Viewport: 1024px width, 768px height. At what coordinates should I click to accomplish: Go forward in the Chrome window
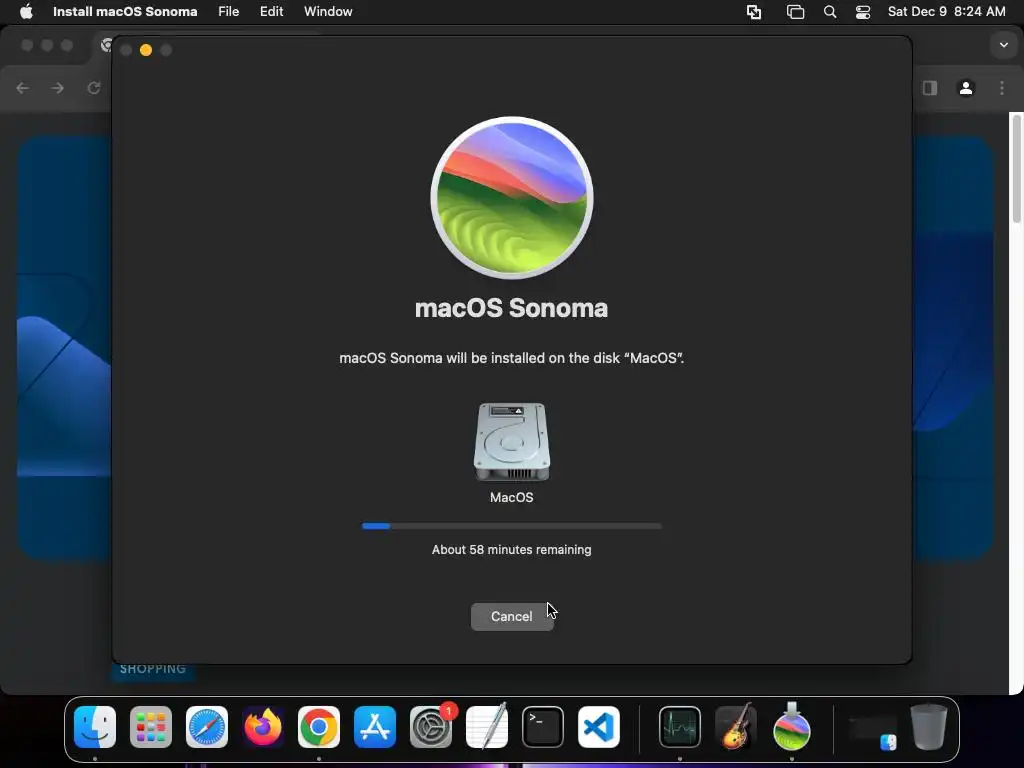click(57, 88)
